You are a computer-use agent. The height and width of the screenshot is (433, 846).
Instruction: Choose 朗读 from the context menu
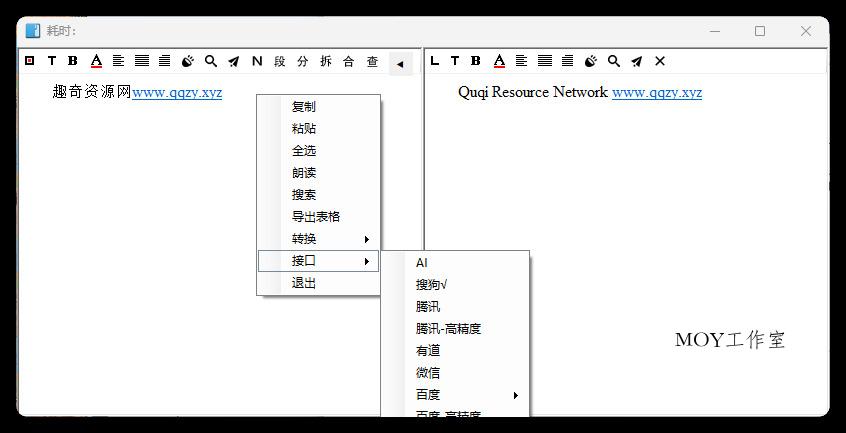click(318, 173)
